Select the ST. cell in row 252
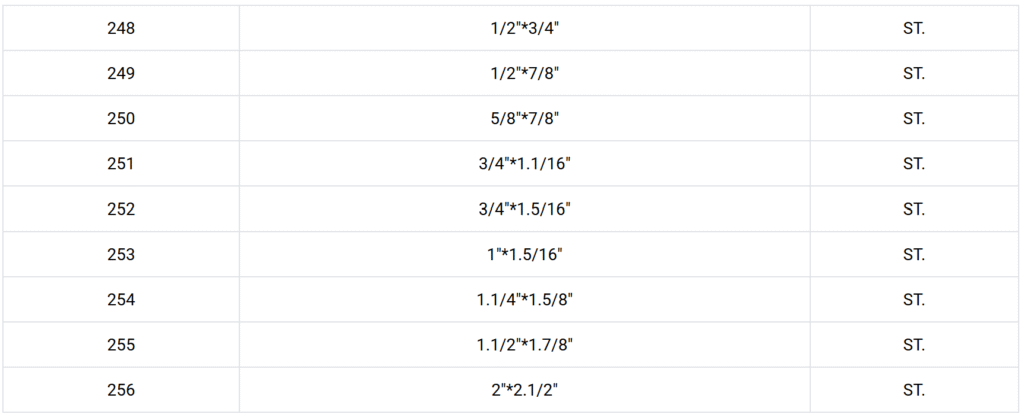Viewport: 1024px width, 417px height. (x=913, y=209)
